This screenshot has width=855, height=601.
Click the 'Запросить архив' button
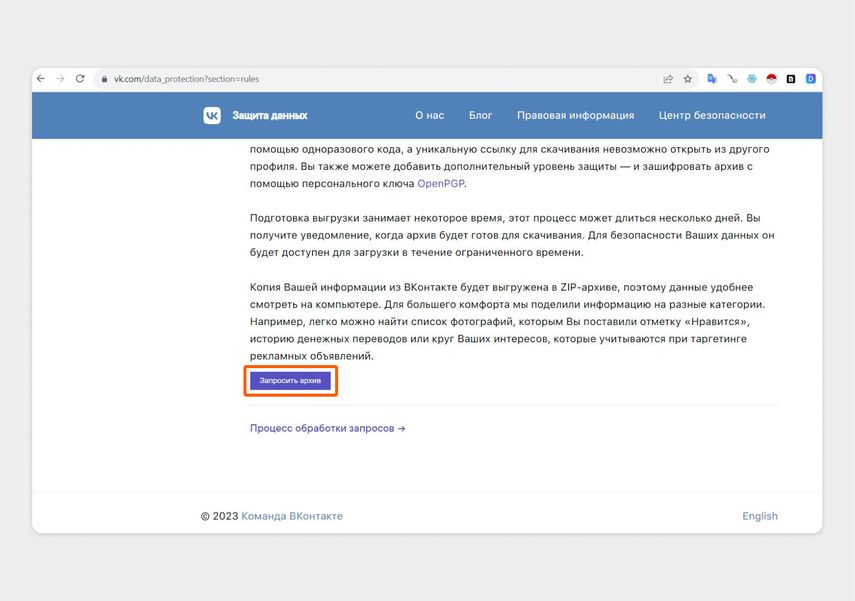tap(290, 380)
